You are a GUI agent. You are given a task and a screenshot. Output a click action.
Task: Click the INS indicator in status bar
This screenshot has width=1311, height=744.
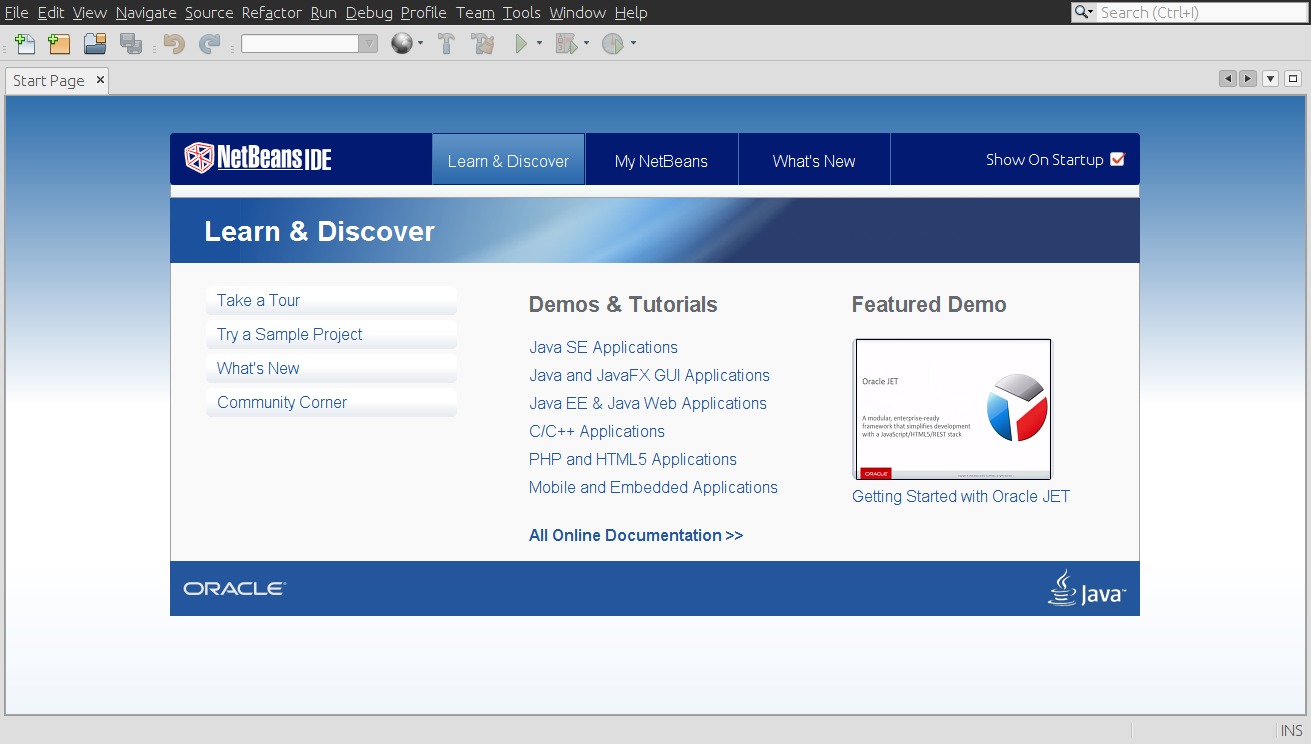(x=1292, y=731)
